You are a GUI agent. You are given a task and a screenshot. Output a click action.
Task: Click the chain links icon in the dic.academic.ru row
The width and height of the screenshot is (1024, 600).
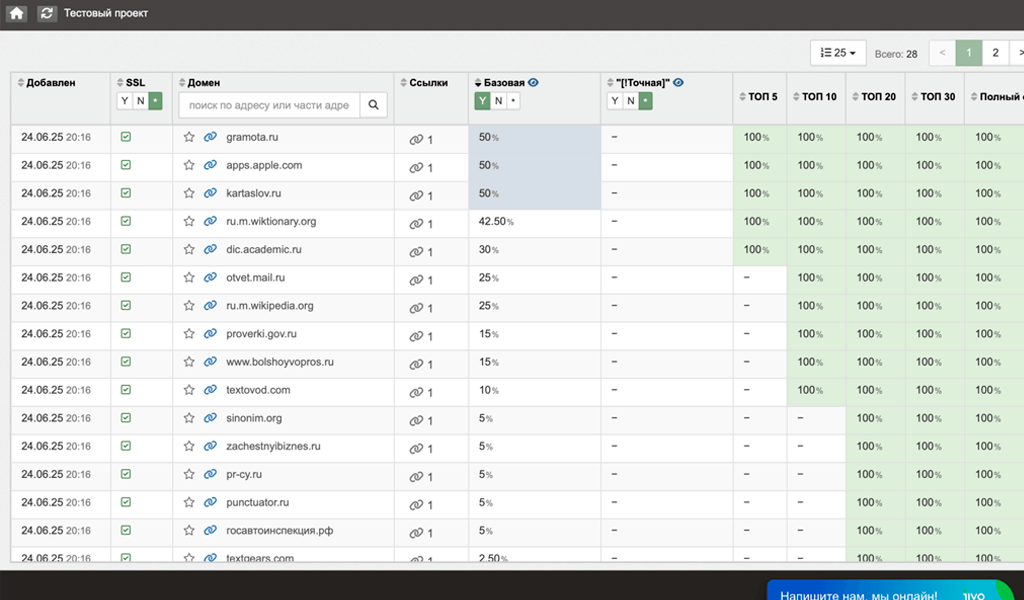coord(416,251)
